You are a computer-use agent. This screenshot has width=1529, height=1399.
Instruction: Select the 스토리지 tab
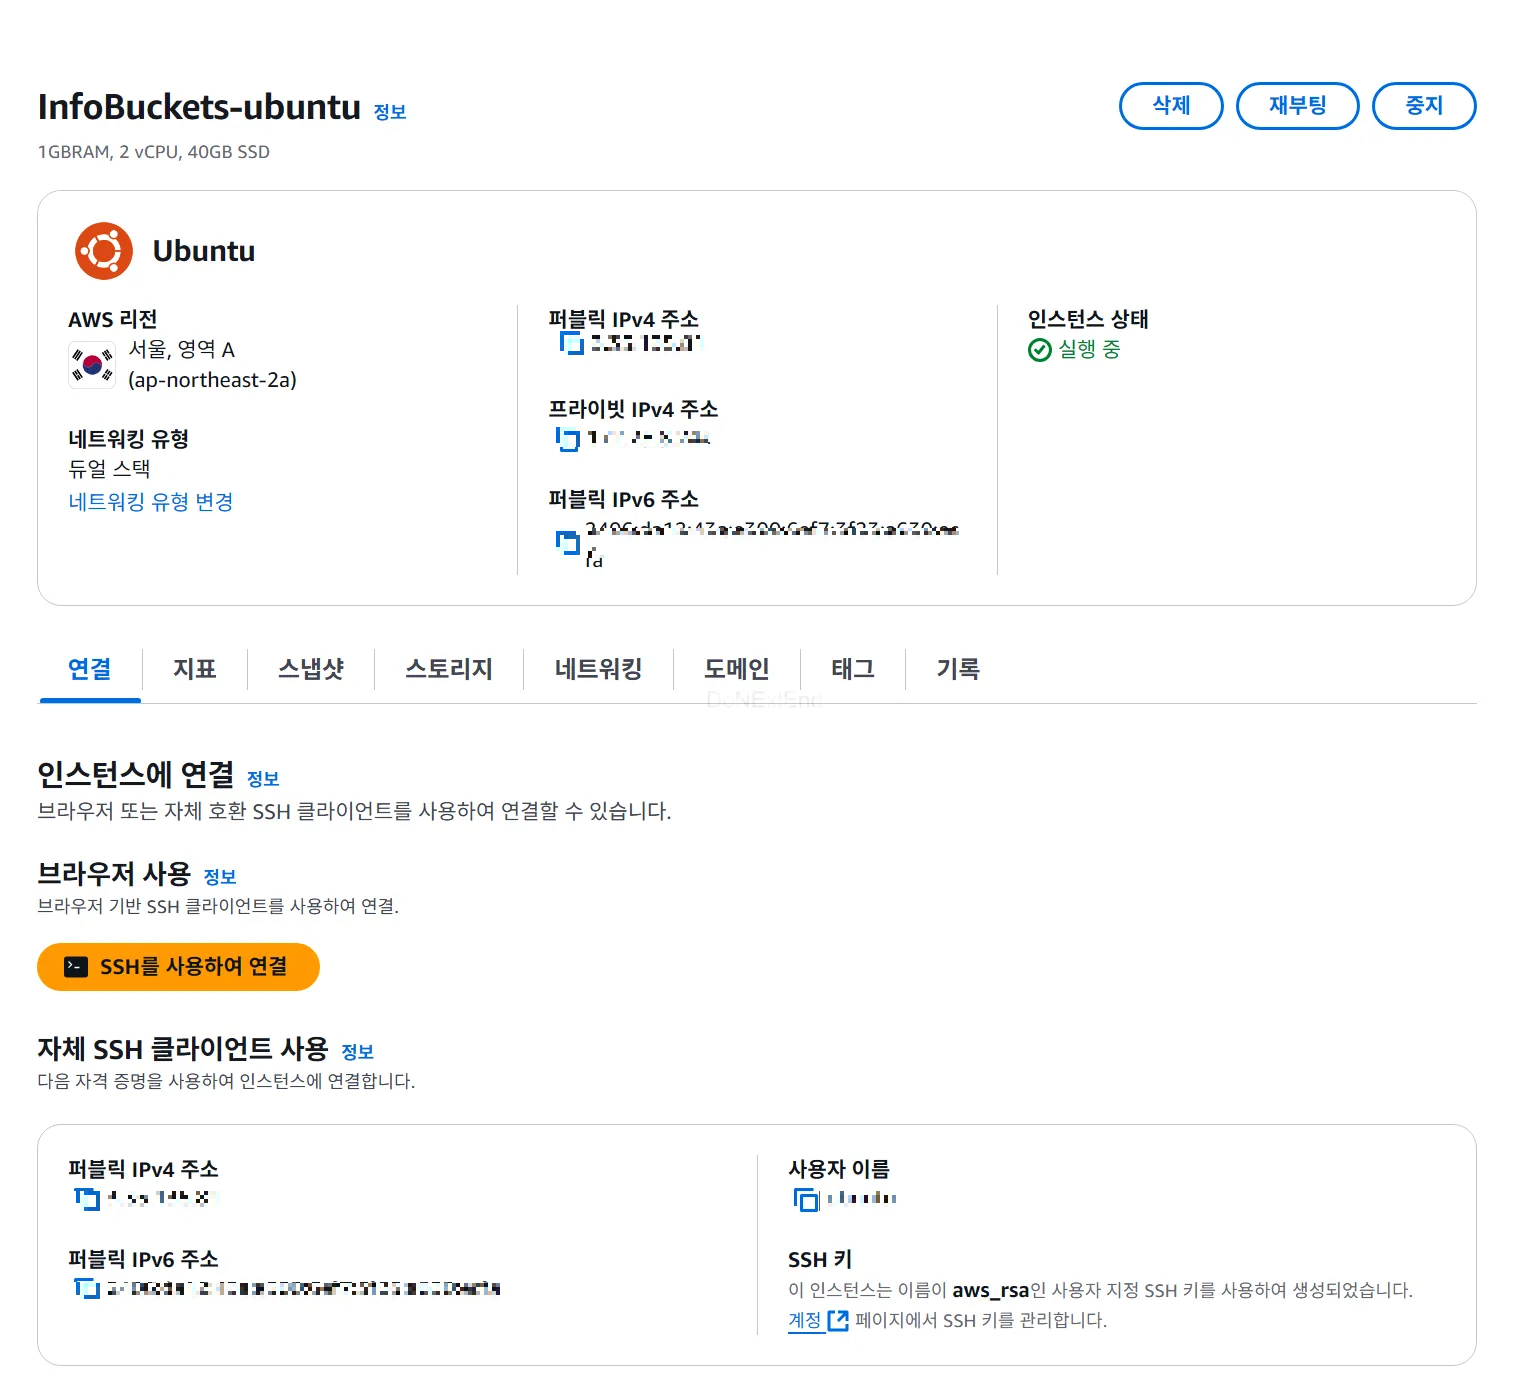(x=448, y=669)
